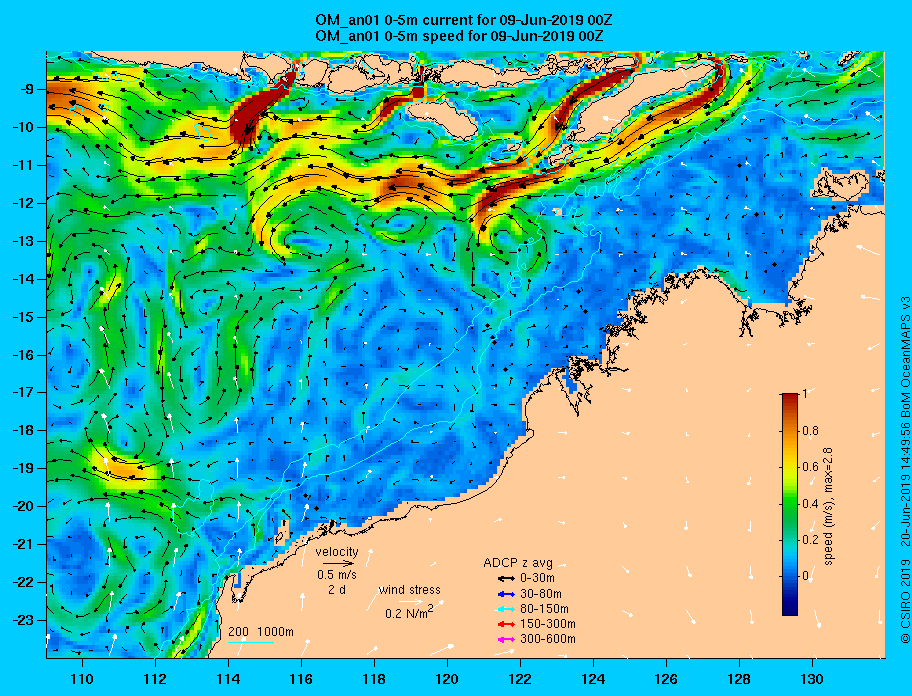Click the longitude label '114'
This screenshot has width=912, height=696.
coord(229,679)
